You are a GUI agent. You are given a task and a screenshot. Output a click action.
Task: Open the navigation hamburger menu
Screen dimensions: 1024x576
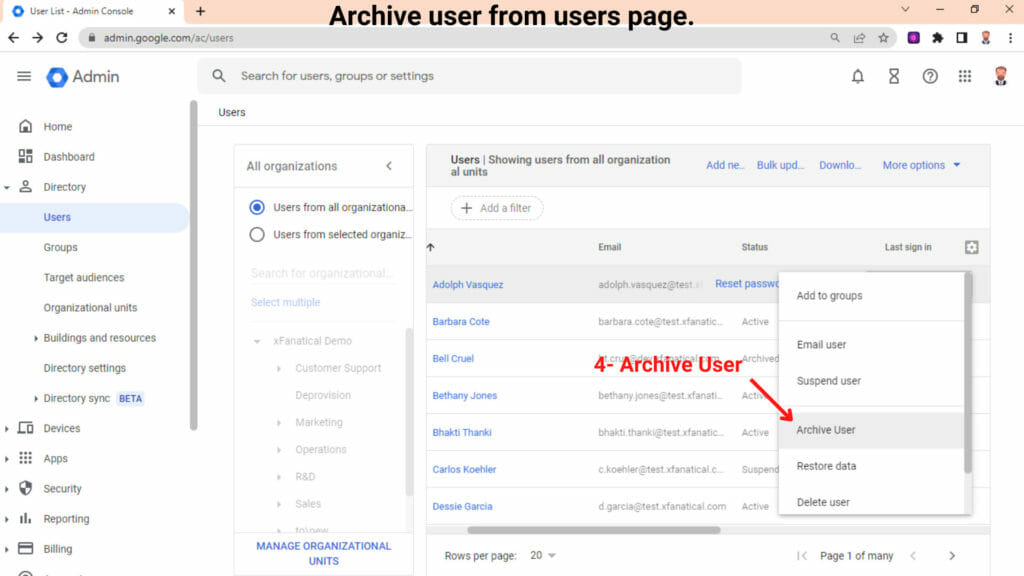click(24, 75)
